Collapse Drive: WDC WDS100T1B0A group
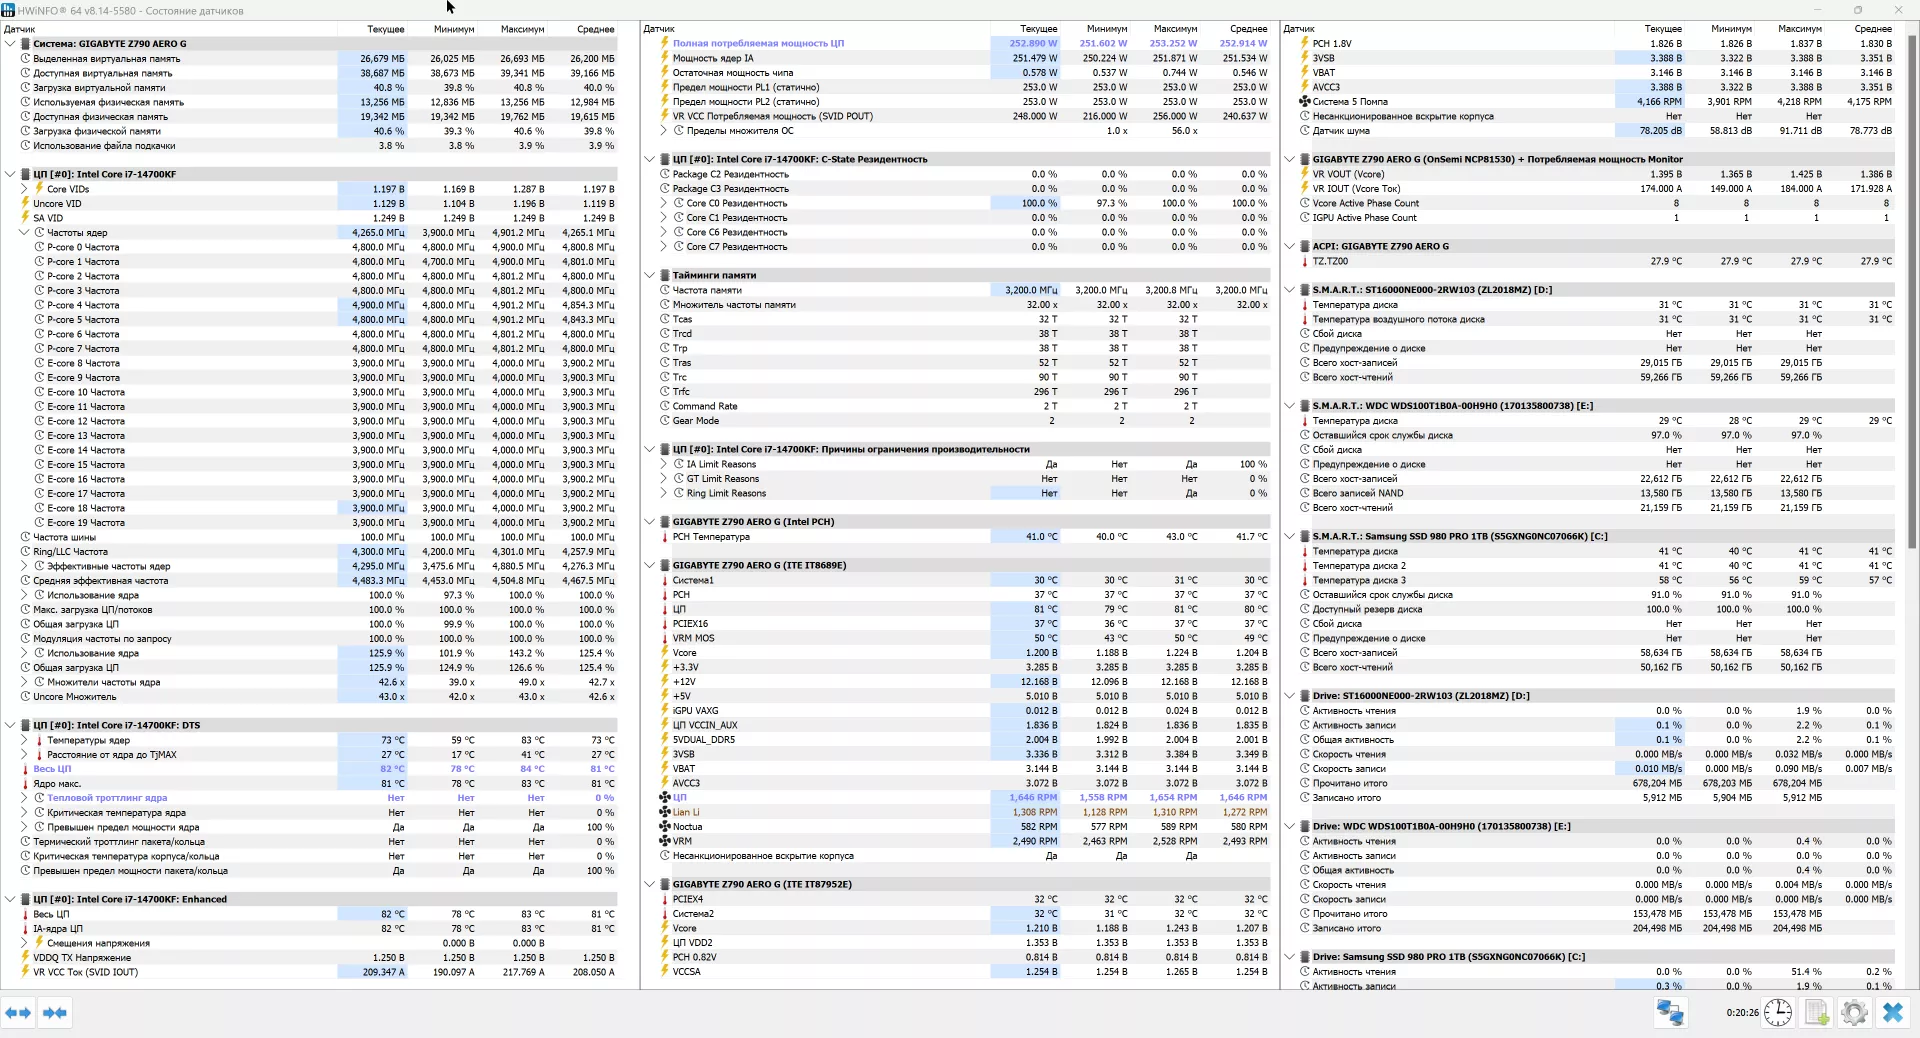Image resolution: width=1920 pixels, height=1038 pixels. tap(1290, 827)
